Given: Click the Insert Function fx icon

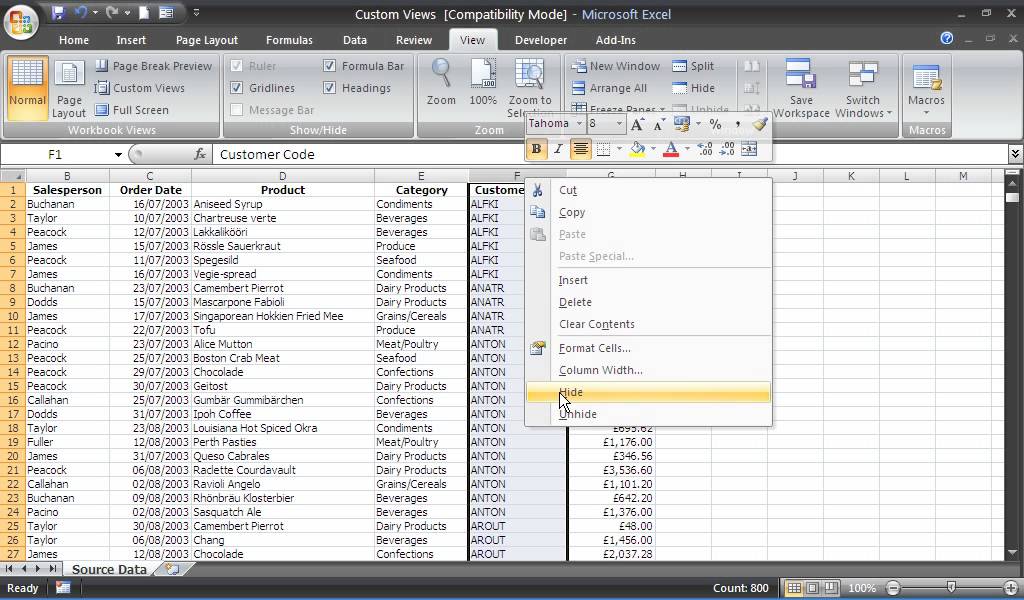Looking at the screenshot, I should pyautogui.click(x=200, y=154).
